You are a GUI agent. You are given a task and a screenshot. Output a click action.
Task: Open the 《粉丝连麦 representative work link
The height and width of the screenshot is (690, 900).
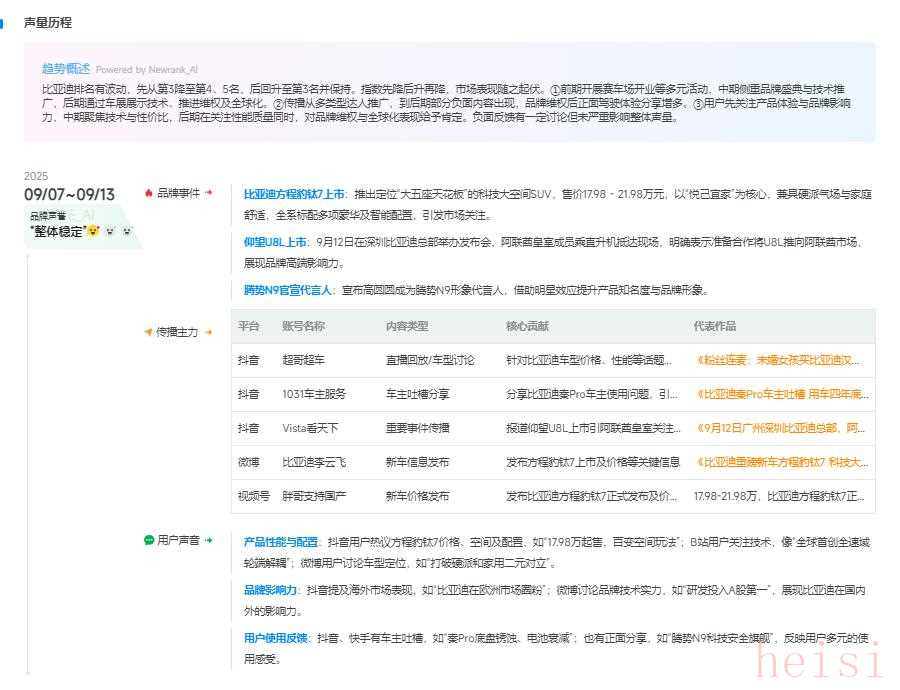782,359
